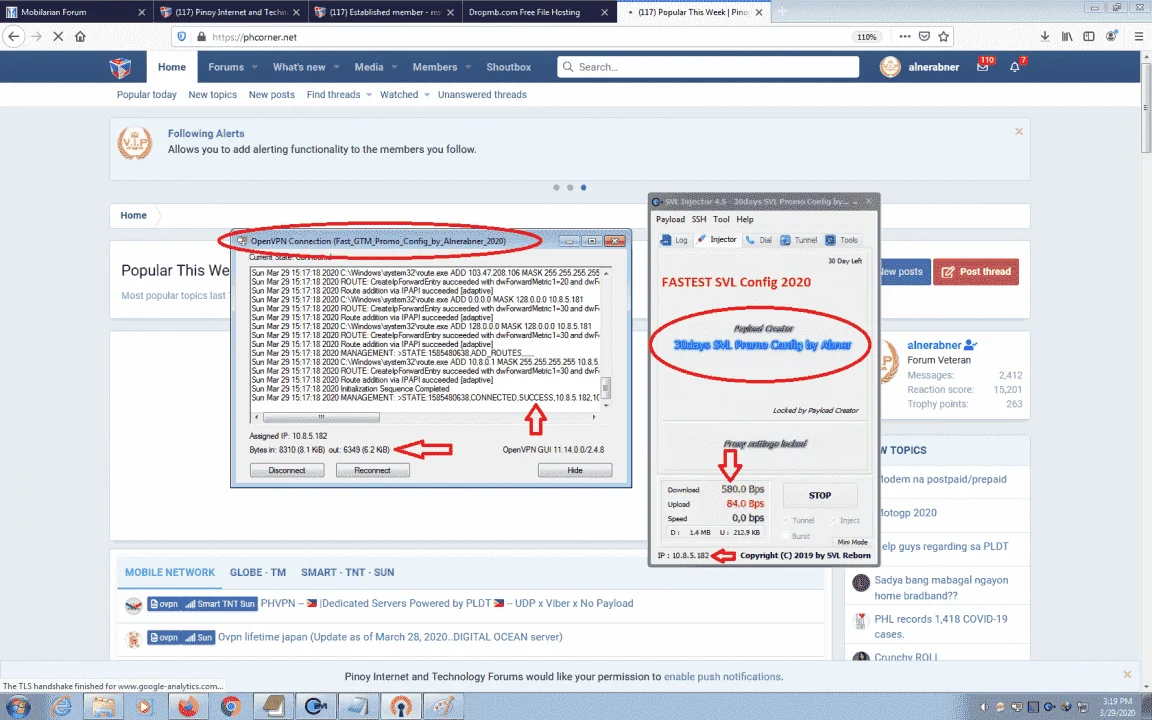
Task: Expand the What's new dropdown arrow
Action: tap(336, 67)
